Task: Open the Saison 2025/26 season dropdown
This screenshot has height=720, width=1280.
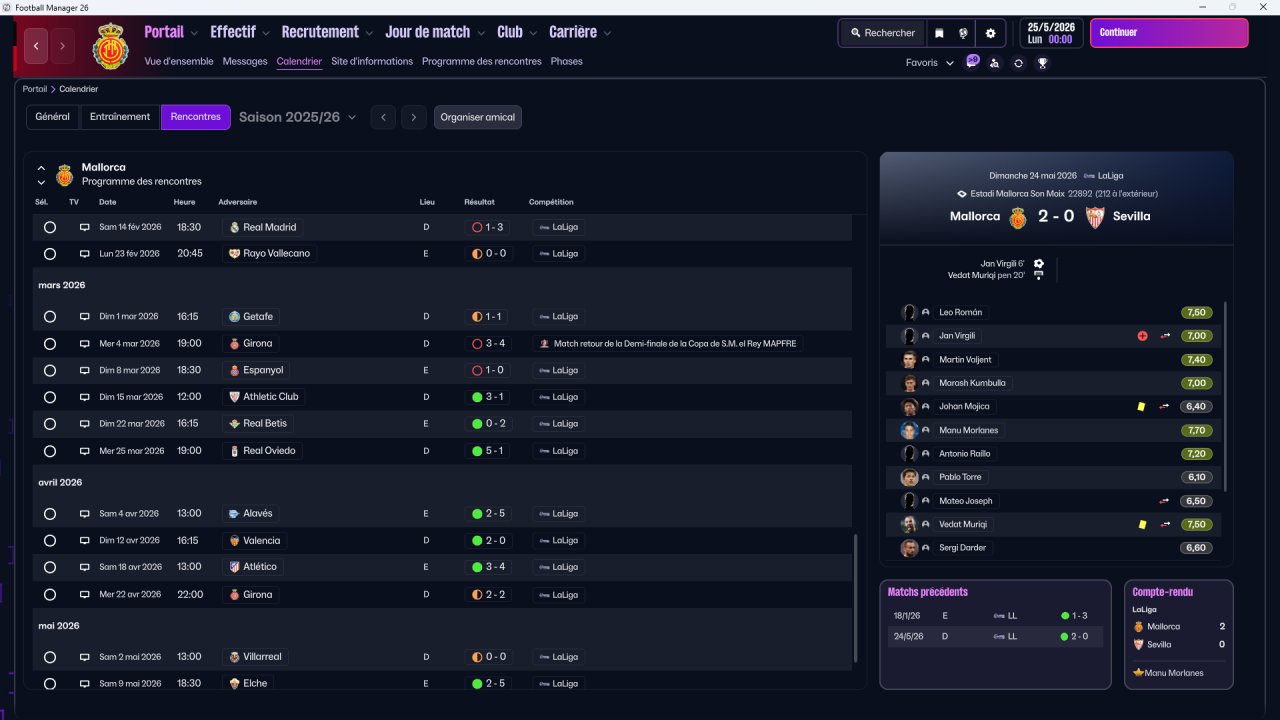Action: click(297, 117)
